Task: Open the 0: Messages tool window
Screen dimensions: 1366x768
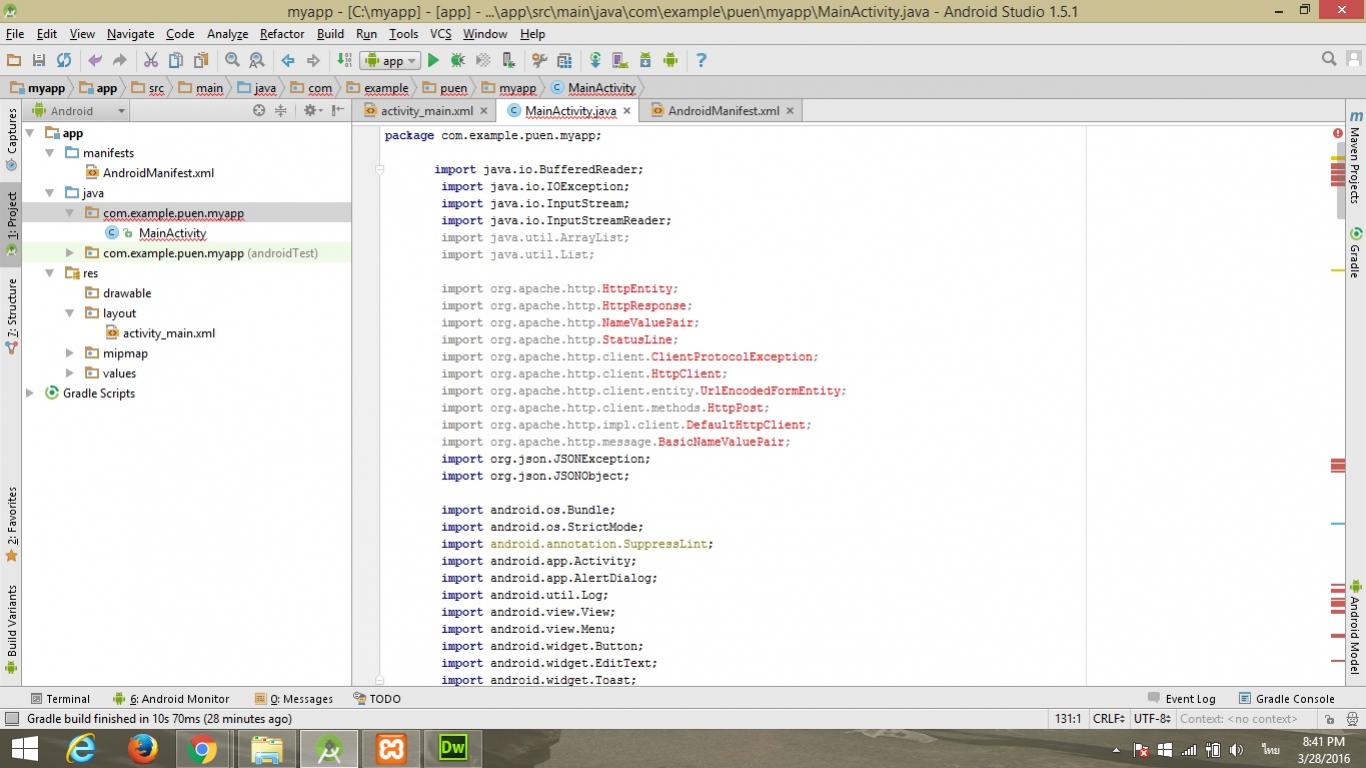Action: click(294, 699)
